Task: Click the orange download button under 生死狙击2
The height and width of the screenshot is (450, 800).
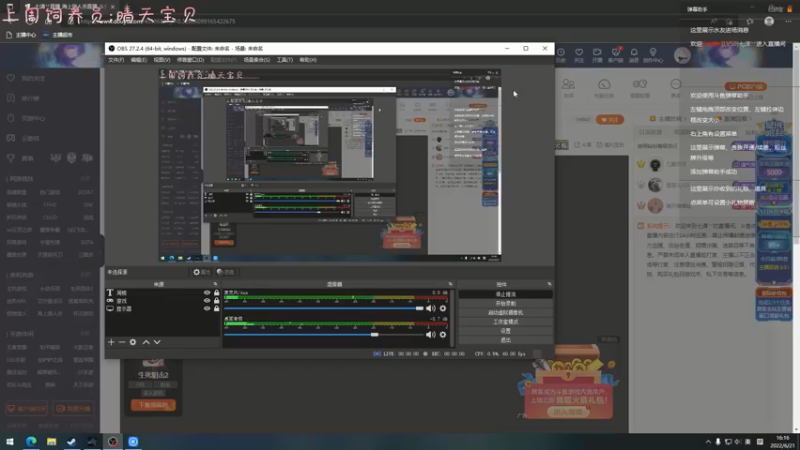Action: pos(153,405)
